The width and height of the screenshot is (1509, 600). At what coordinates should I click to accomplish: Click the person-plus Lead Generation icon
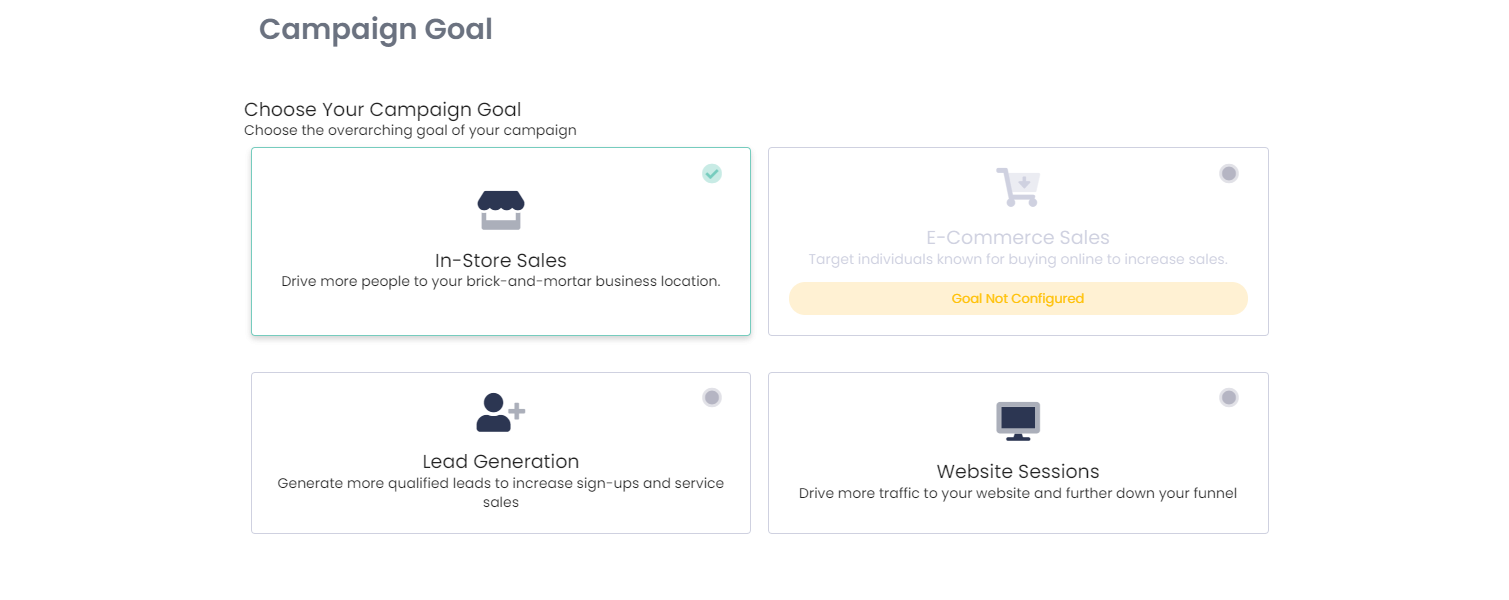[x=501, y=412]
